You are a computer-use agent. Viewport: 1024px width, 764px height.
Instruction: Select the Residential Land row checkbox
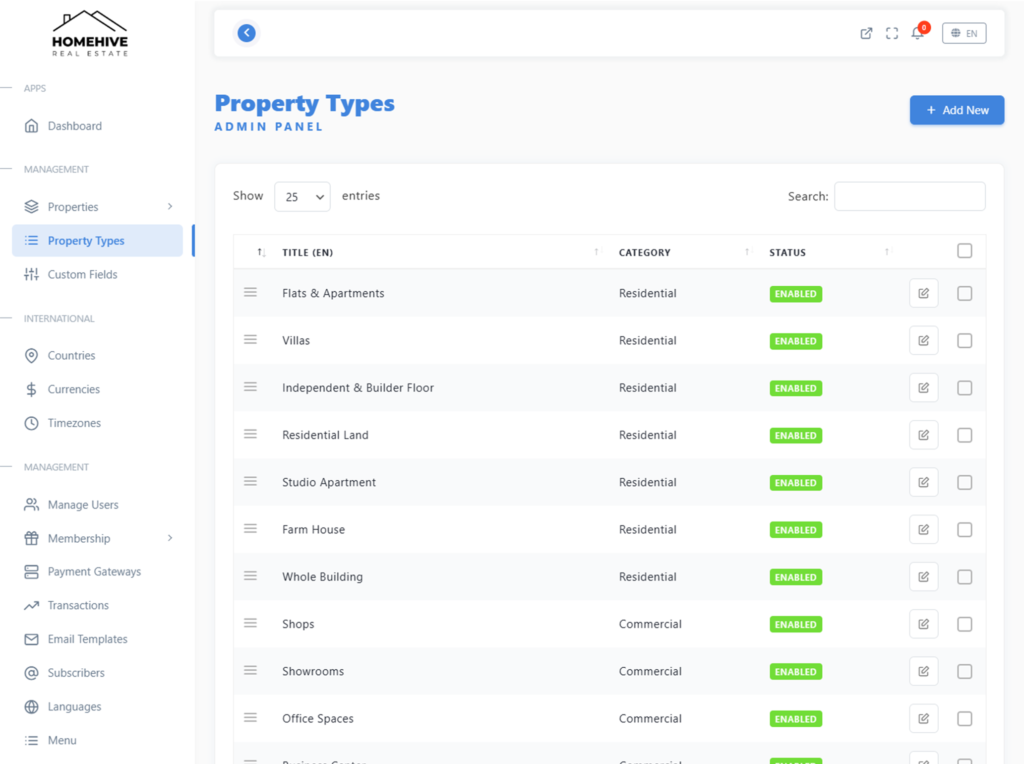tap(964, 435)
